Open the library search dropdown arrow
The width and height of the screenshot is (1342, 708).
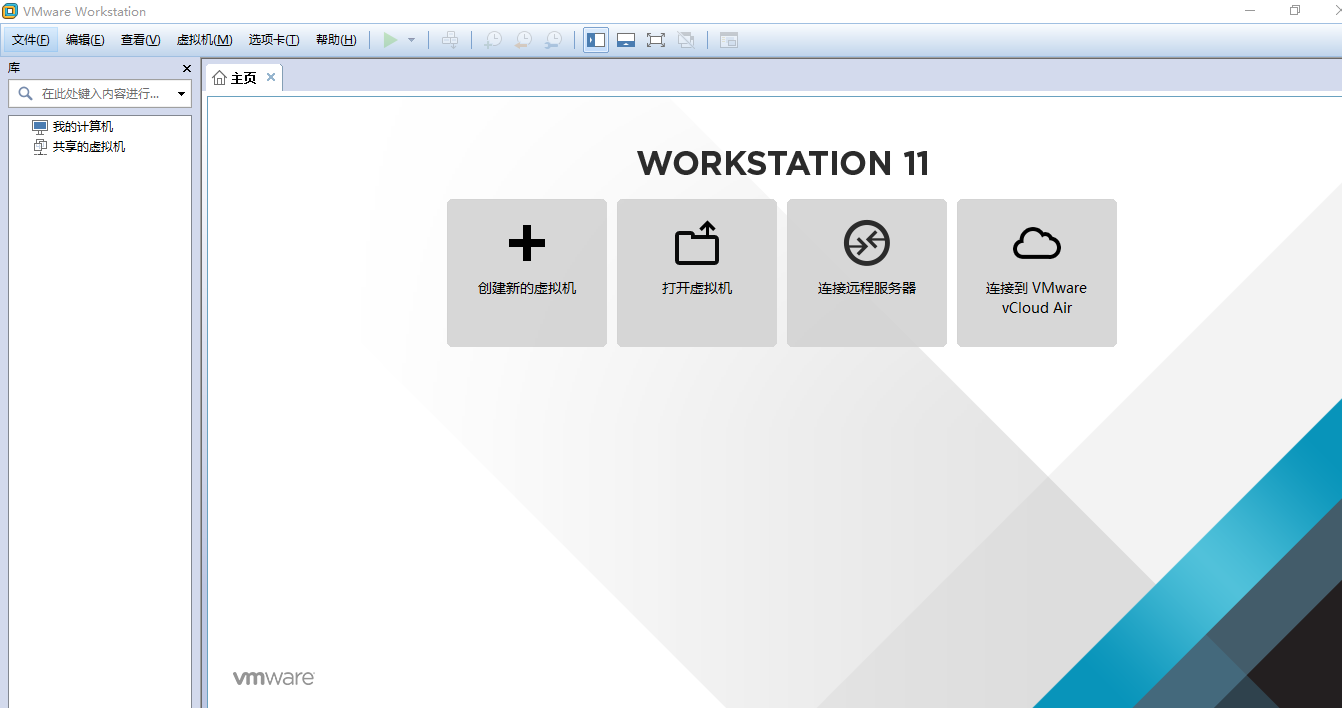(181, 94)
